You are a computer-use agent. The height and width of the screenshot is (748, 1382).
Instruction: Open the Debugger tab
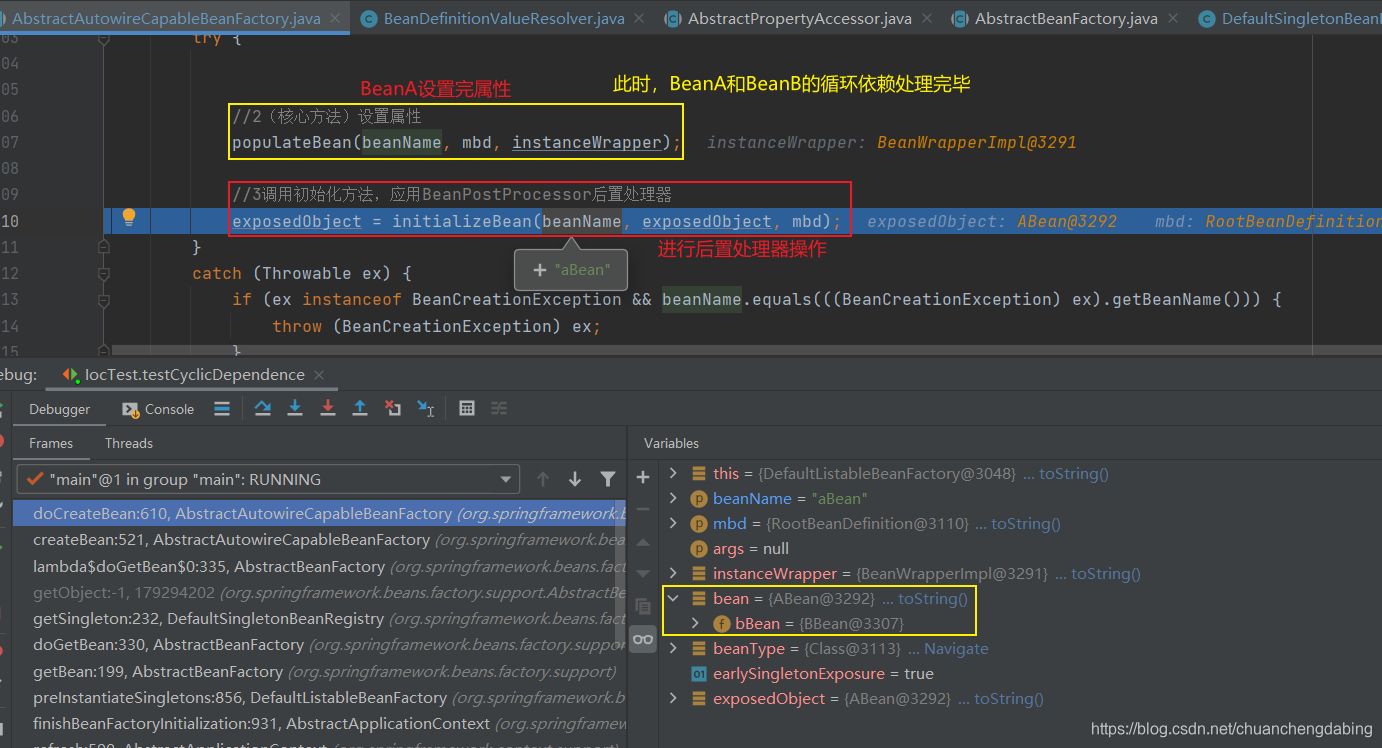click(x=59, y=409)
